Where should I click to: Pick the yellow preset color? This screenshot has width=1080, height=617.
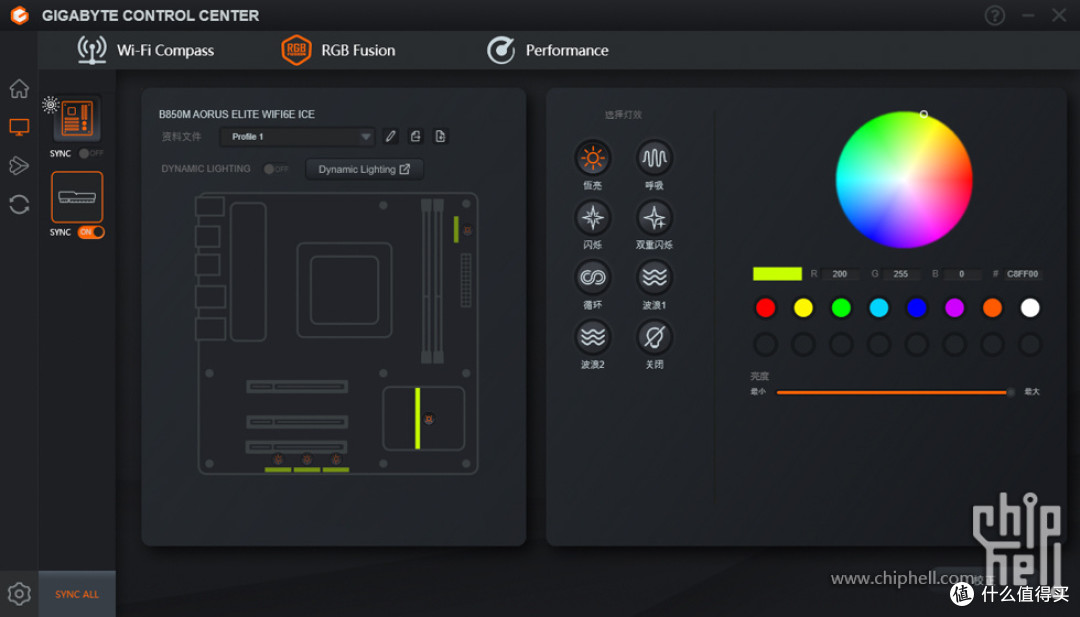point(803,308)
